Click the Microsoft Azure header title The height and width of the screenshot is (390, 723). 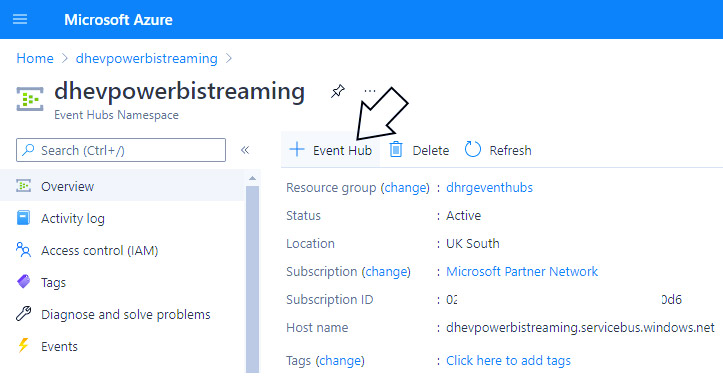119,19
